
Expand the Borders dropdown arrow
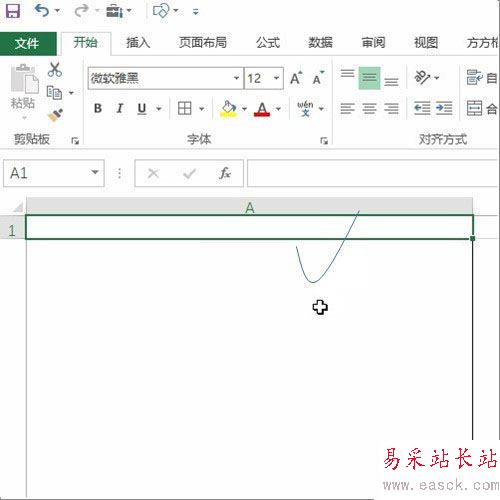202,109
